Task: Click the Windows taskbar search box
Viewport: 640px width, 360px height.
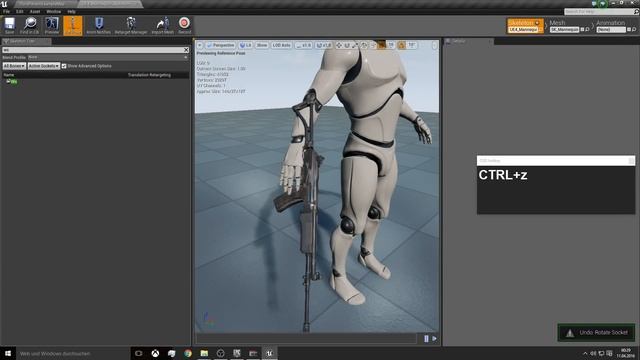Action: (x=73, y=353)
